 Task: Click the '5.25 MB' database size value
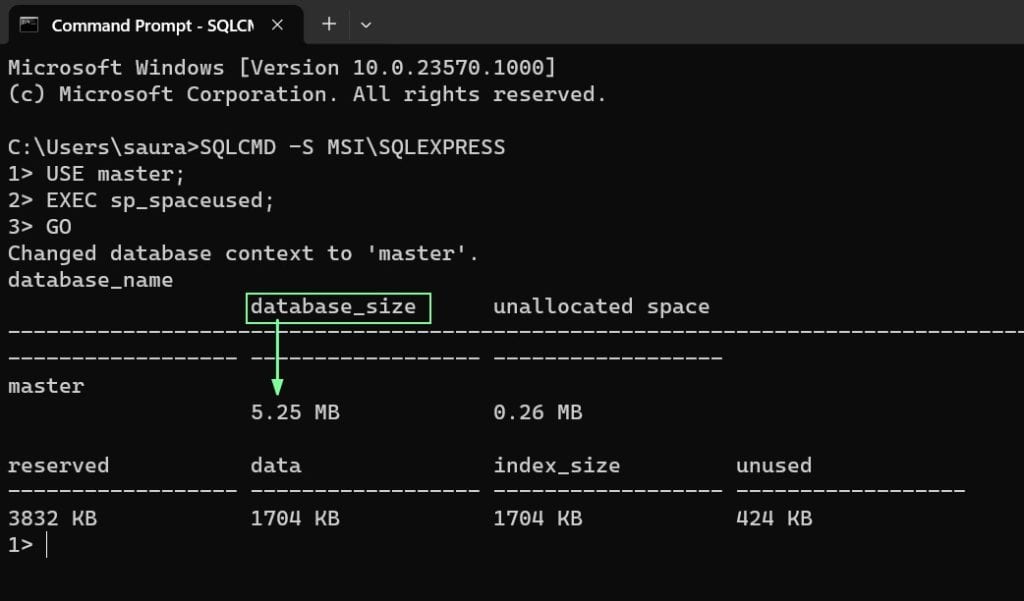pos(295,412)
